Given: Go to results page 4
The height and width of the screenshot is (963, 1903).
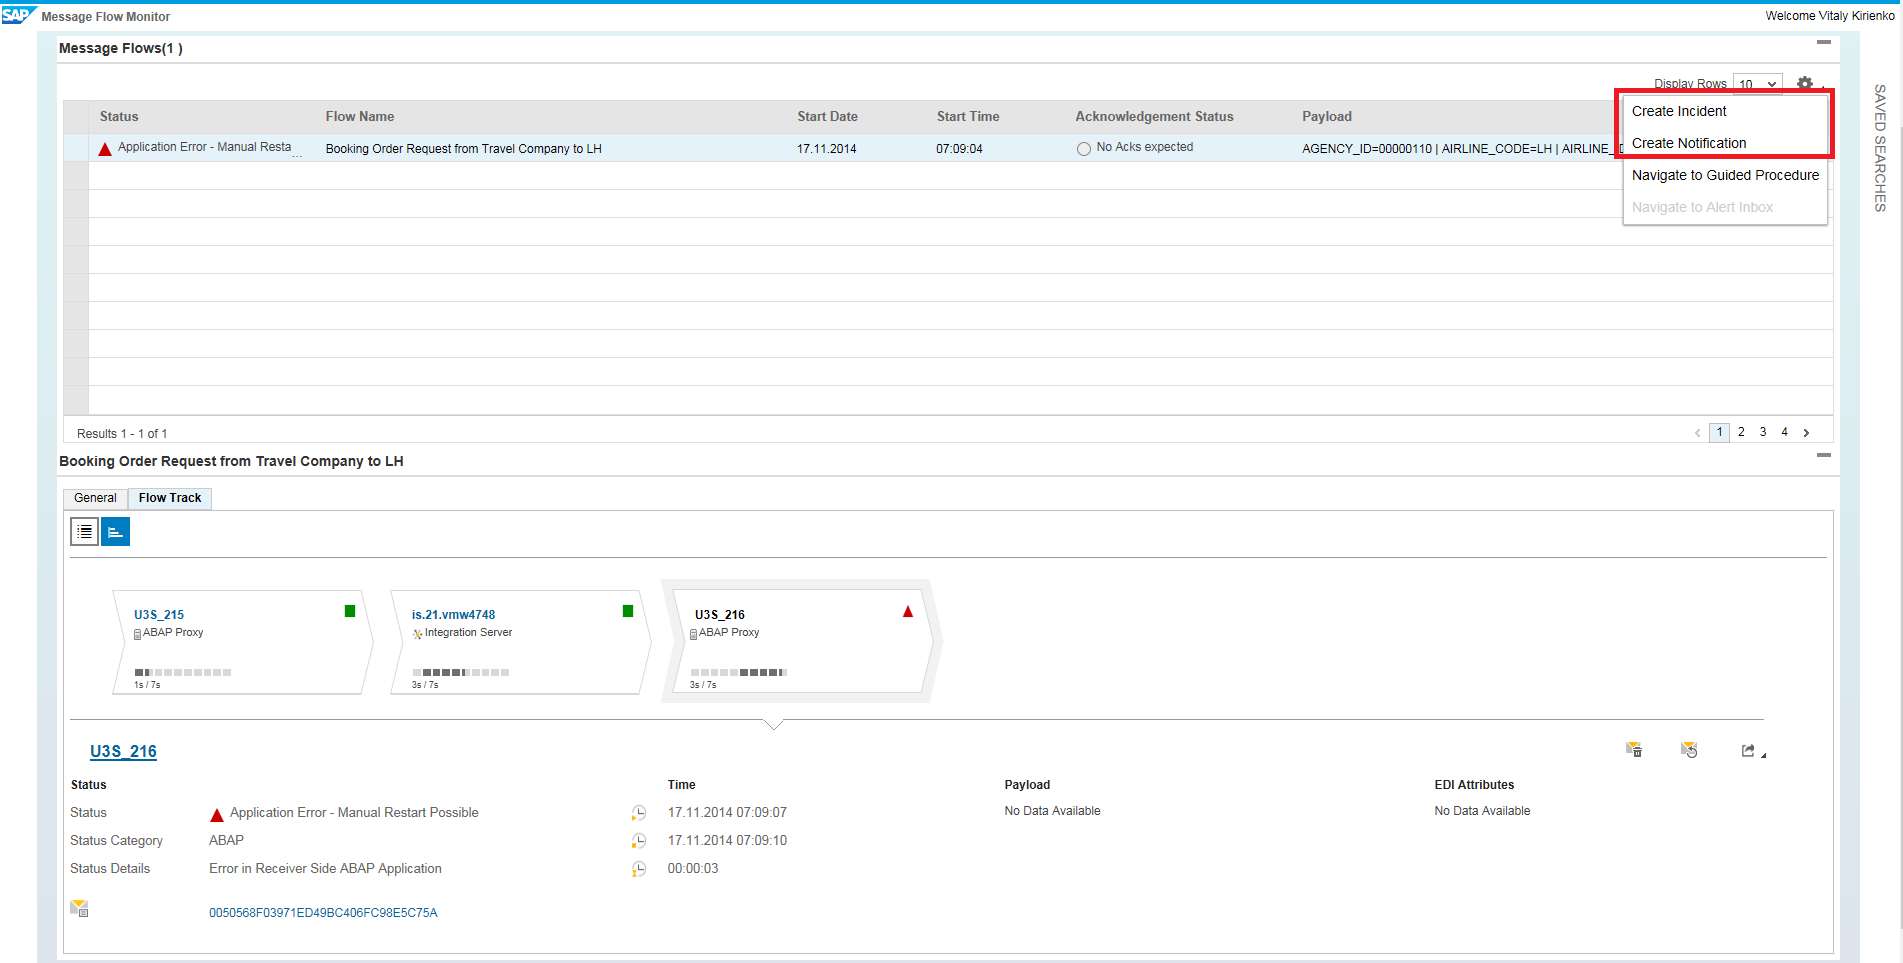Looking at the screenshot, I should pos(1784,432).
